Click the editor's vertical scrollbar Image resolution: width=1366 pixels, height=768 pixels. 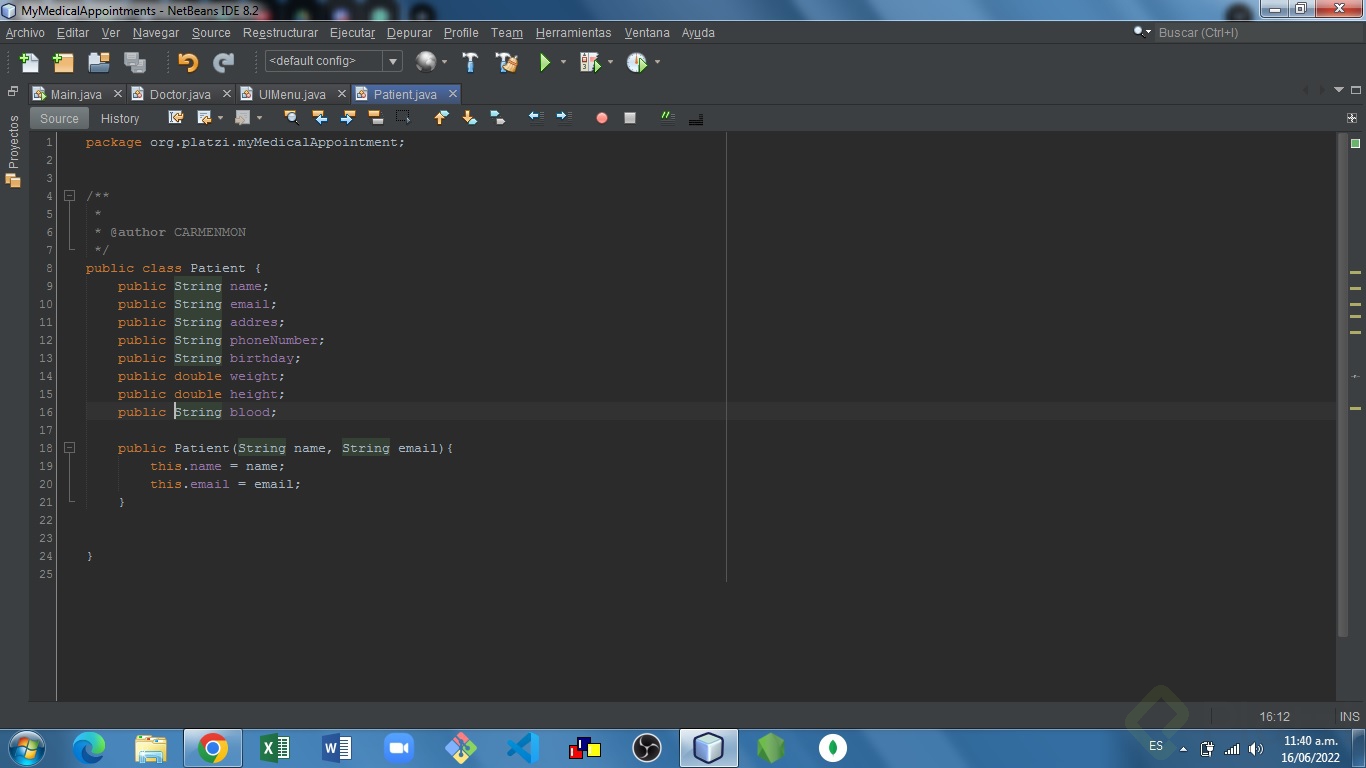[1343, 385]
